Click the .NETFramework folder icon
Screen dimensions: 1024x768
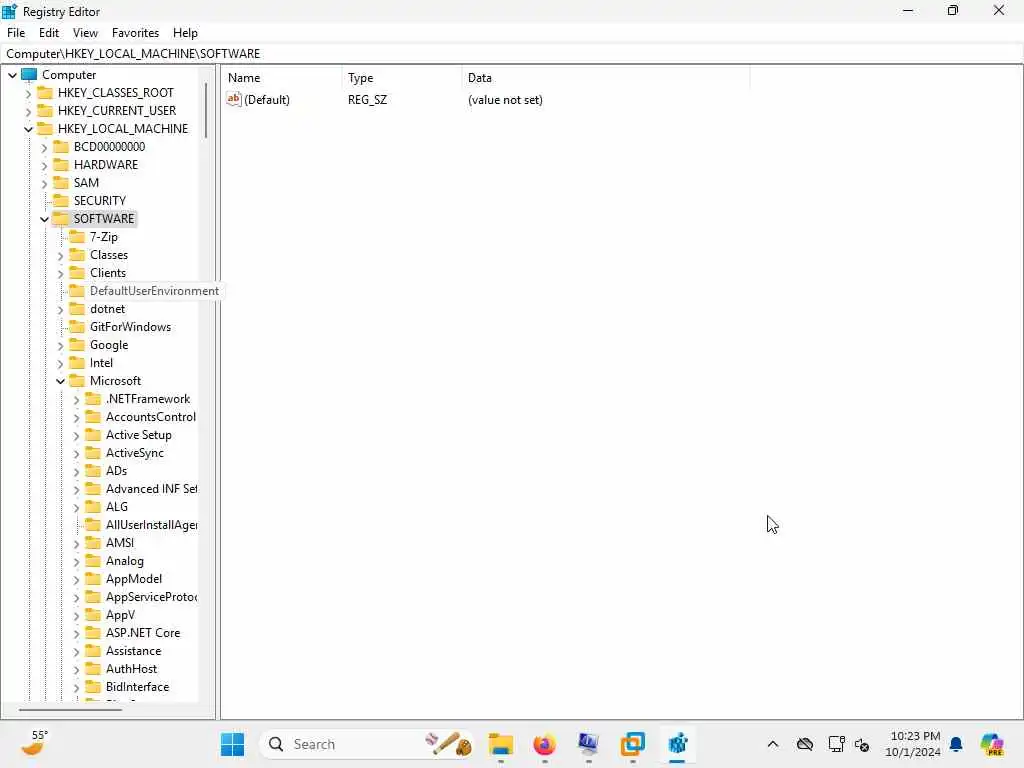(93, 398)
